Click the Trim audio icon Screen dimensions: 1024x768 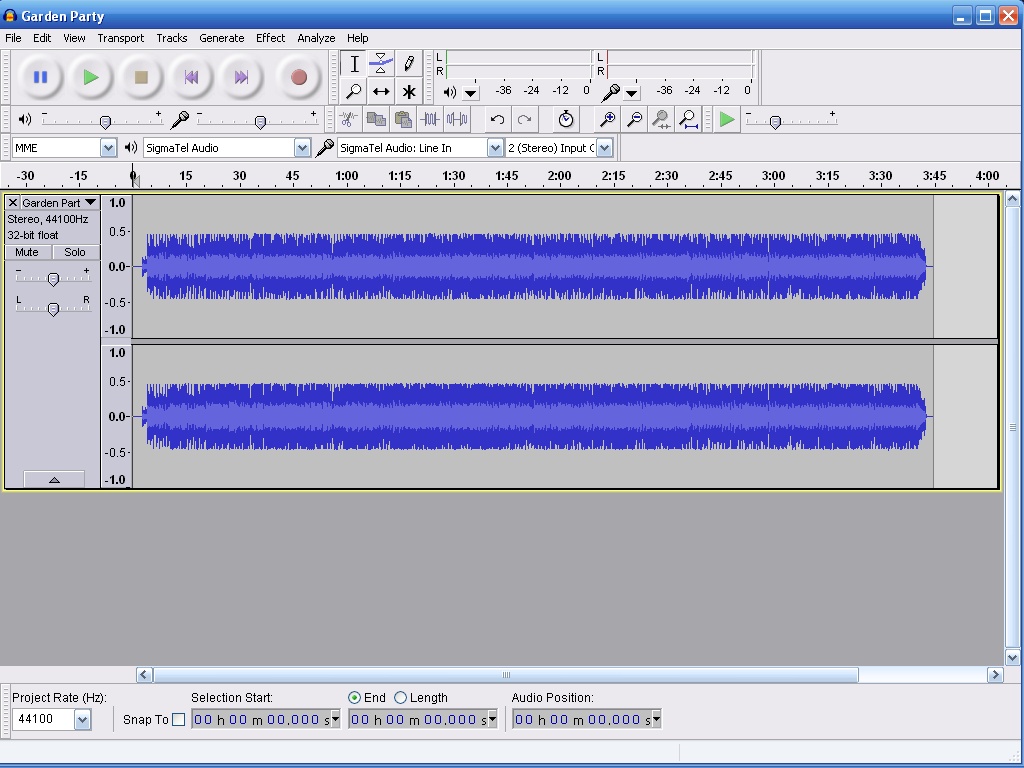click(430, 119)
